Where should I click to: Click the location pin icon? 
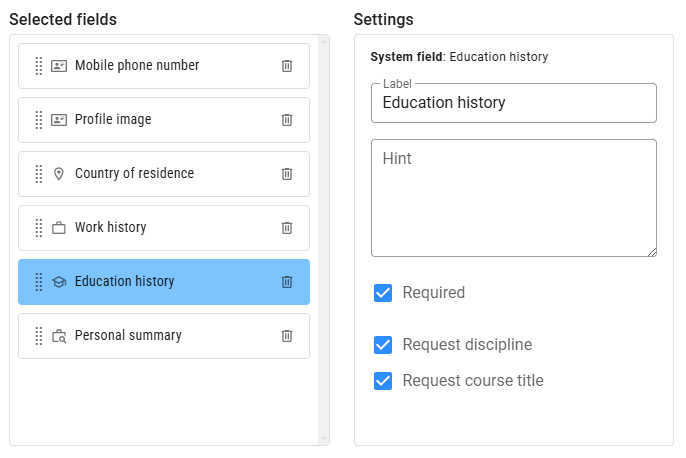pos(59,174)
